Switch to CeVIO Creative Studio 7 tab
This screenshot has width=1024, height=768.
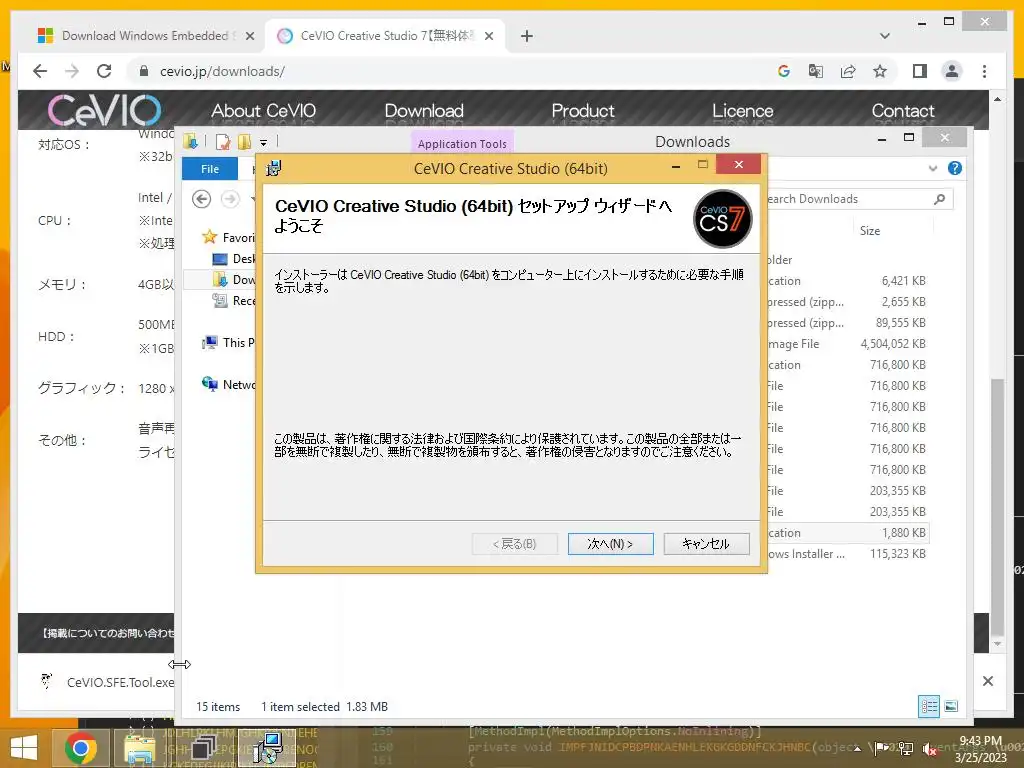(385, 36)
